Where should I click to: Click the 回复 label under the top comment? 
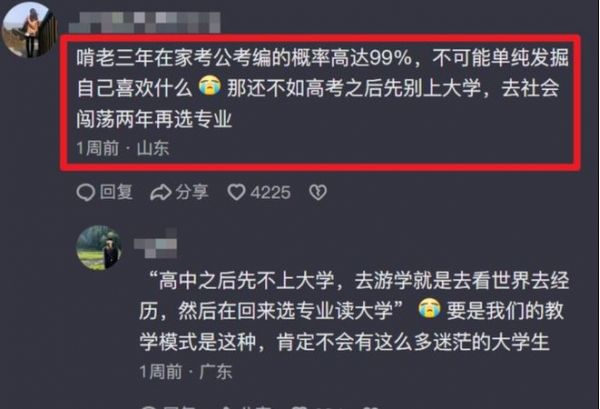point(116,192)
